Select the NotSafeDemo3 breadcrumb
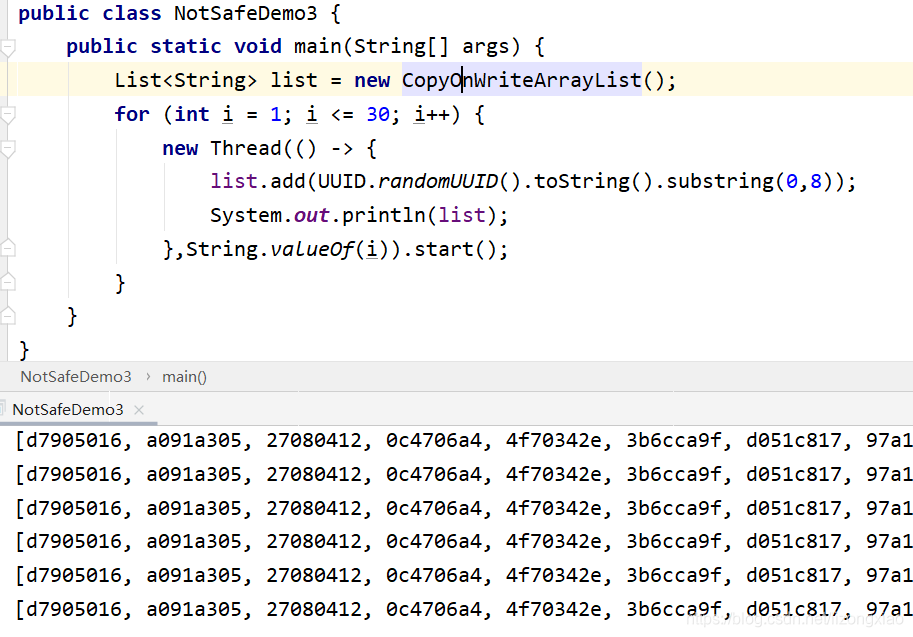The image size is (913, 637). point(76,377)
